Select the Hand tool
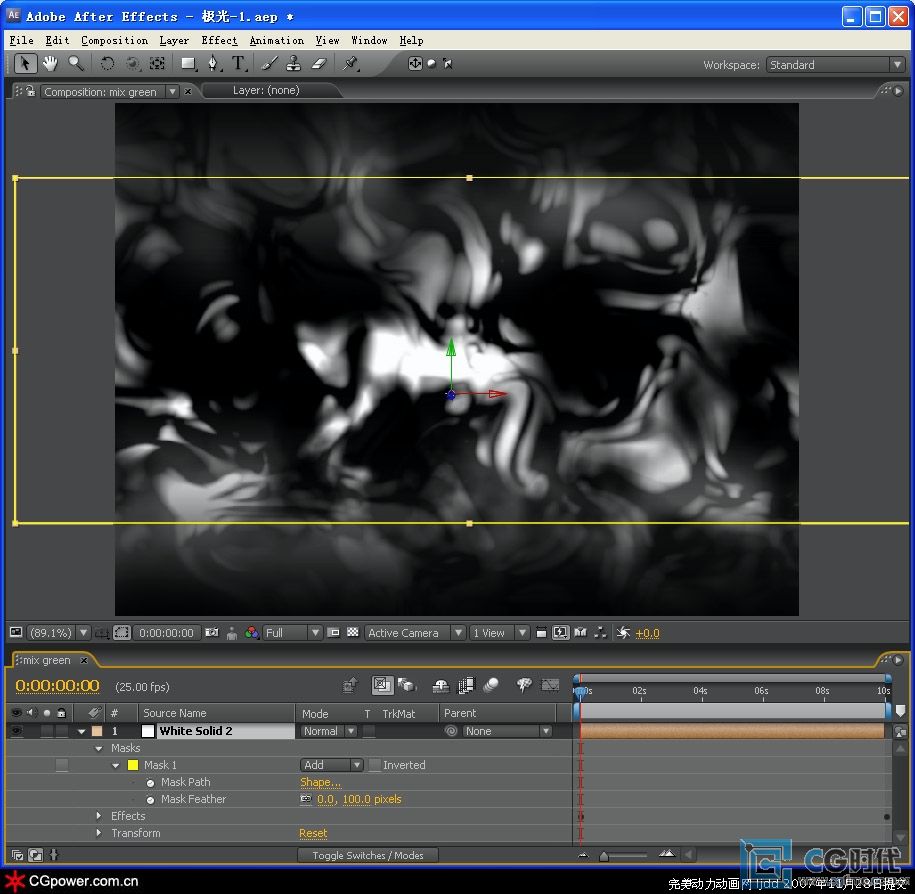915x894 pixels. coord(49,63)
